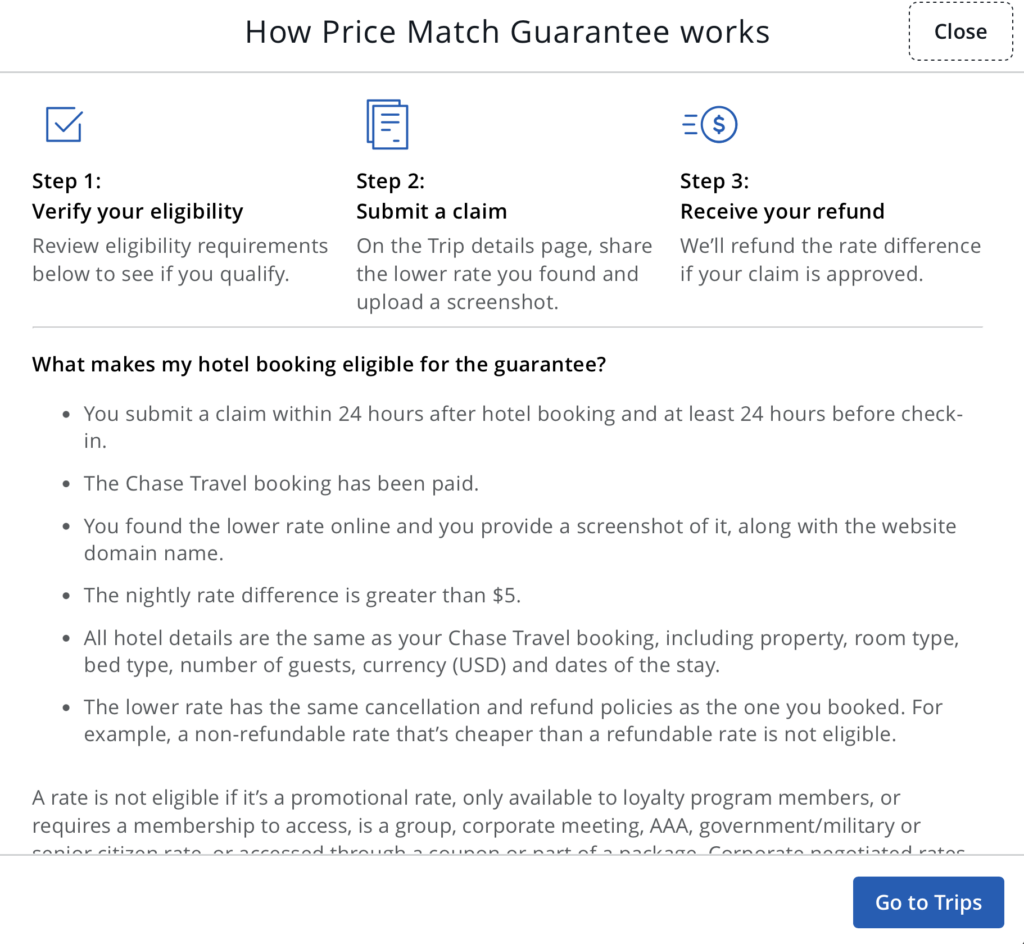Click the bullet about providing a screenshot online

click(x=519, y=539)
